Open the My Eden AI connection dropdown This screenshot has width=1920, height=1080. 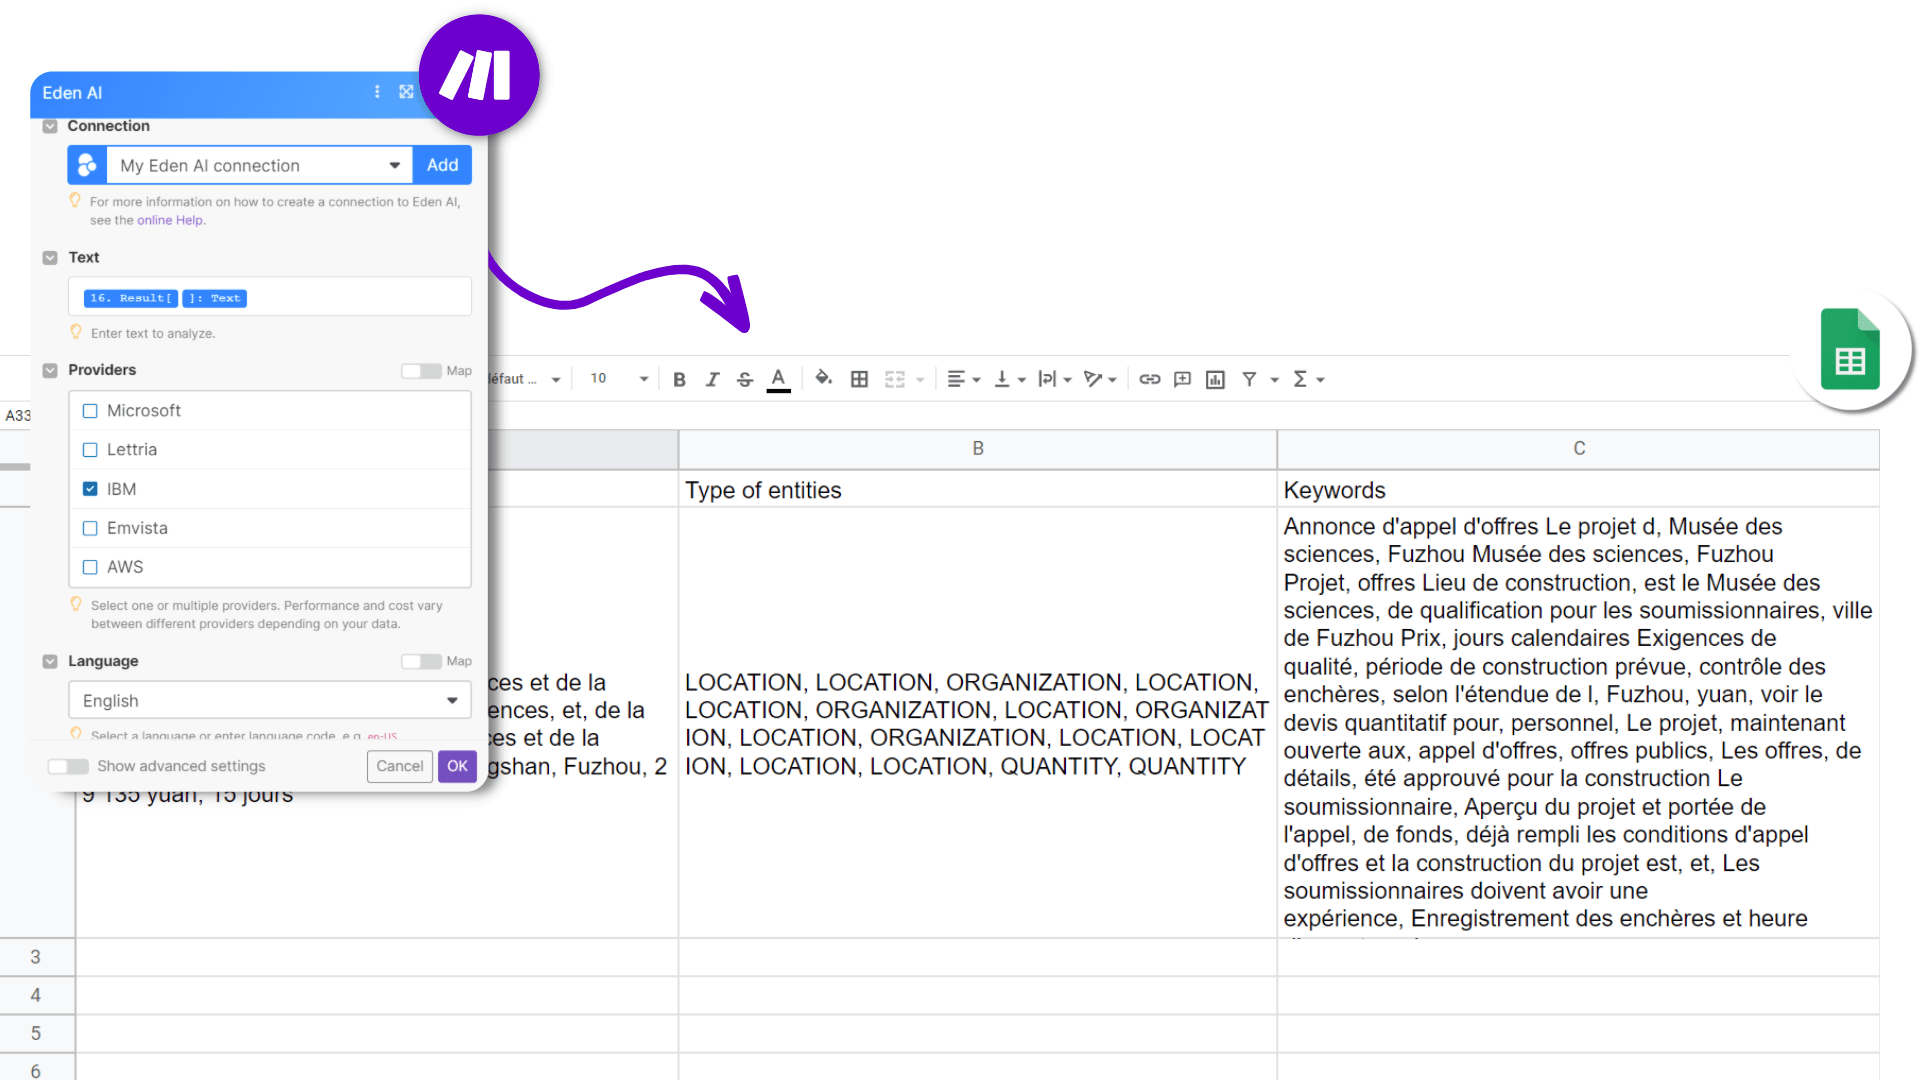point(395,165)
